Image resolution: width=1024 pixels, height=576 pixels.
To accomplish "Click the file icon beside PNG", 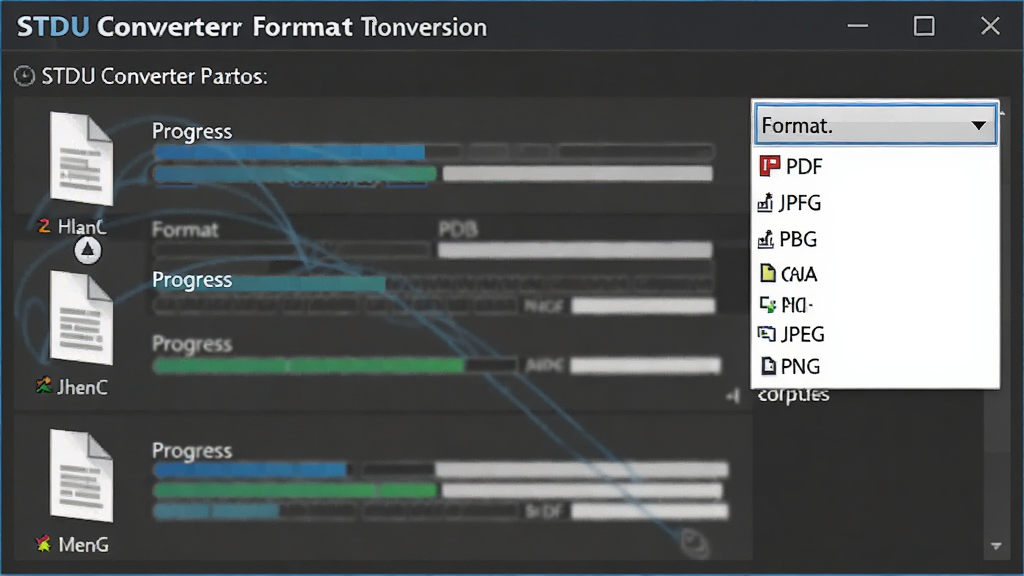I will 769,366.
